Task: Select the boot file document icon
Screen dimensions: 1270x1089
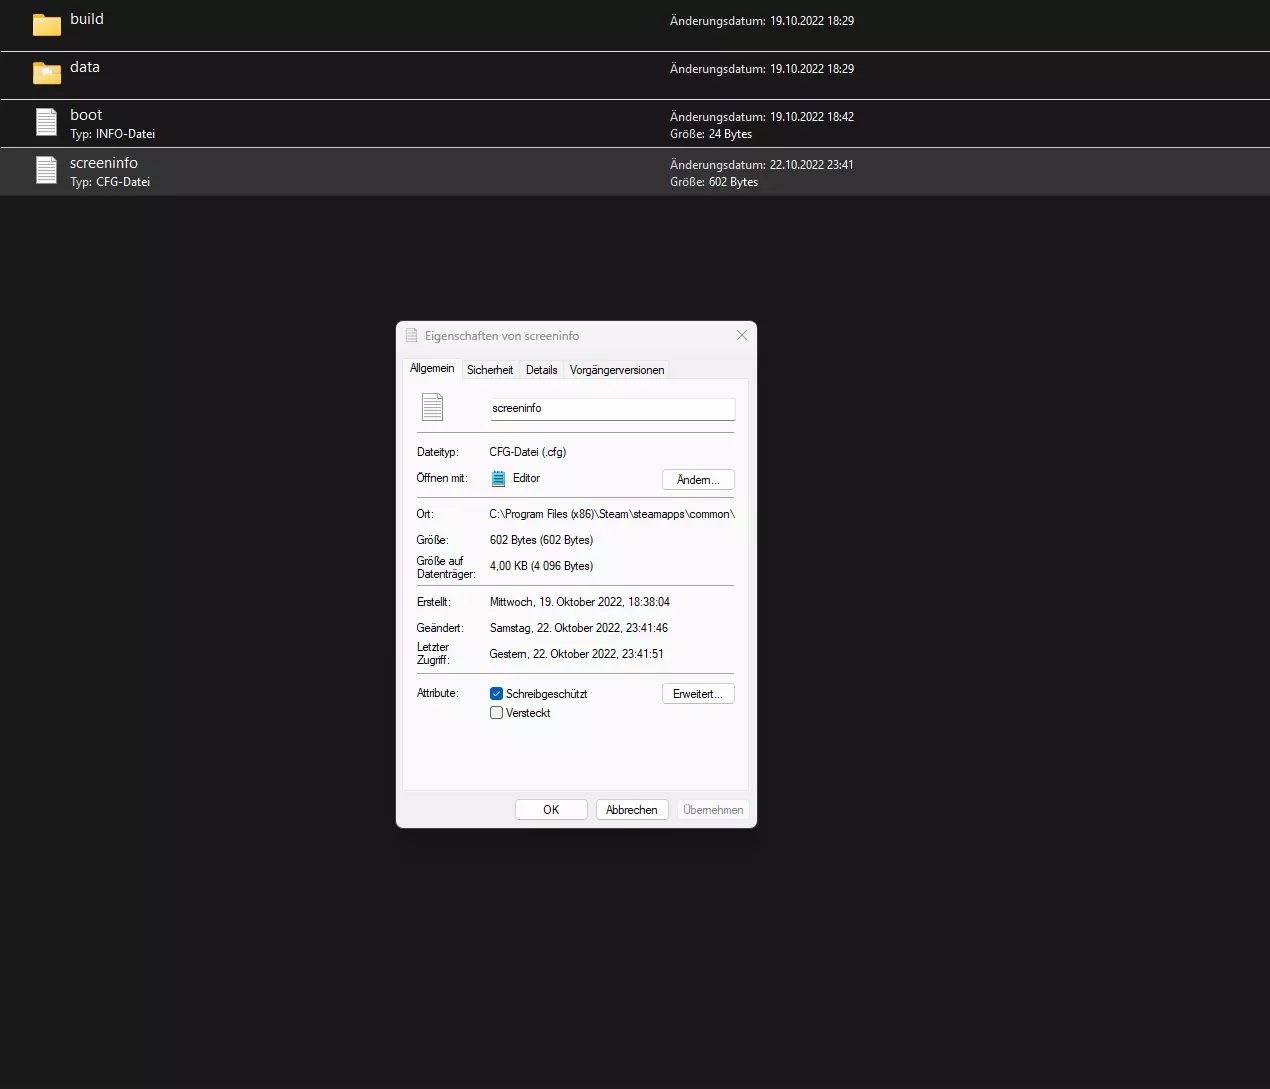Action: 47,122
